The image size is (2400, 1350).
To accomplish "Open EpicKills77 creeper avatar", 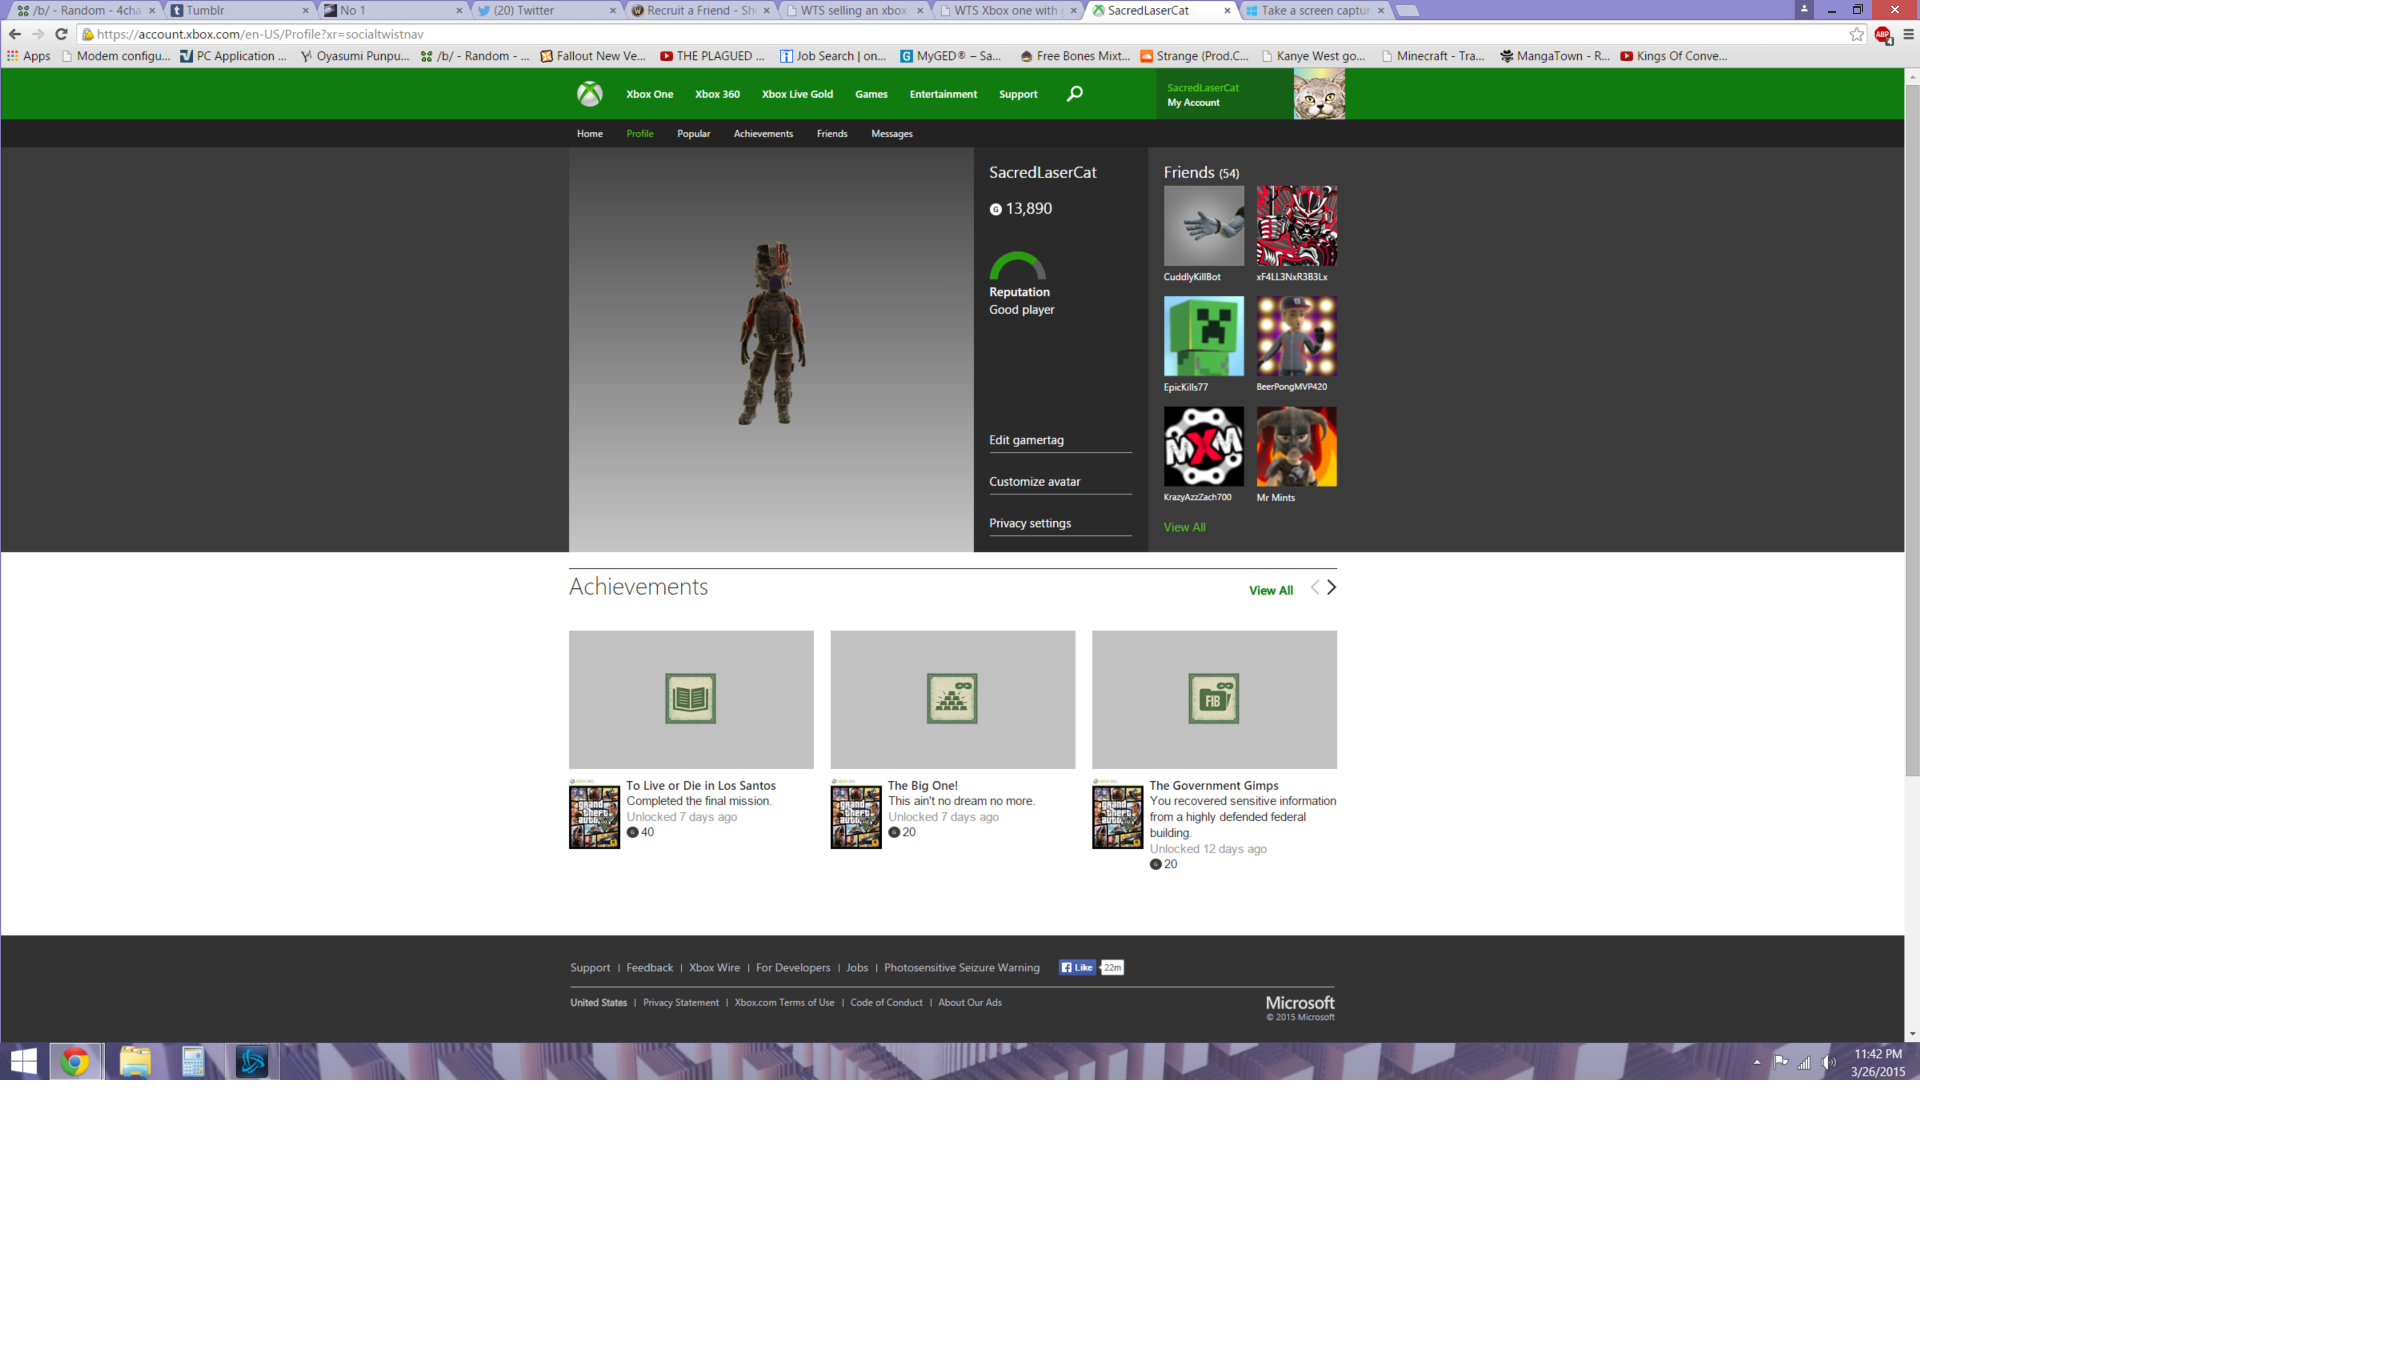I will [x=1203, y=336].
